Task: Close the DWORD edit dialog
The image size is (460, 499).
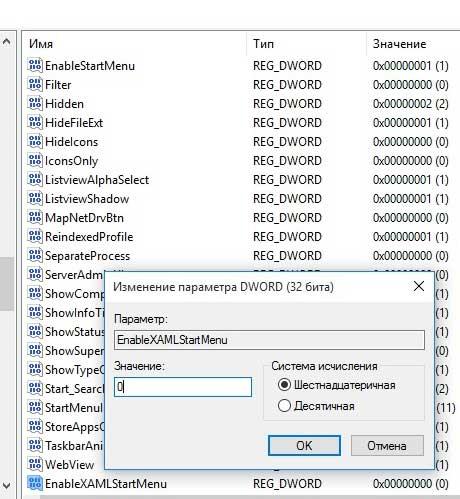Action: pyautogui.click(x=419, y=286)
